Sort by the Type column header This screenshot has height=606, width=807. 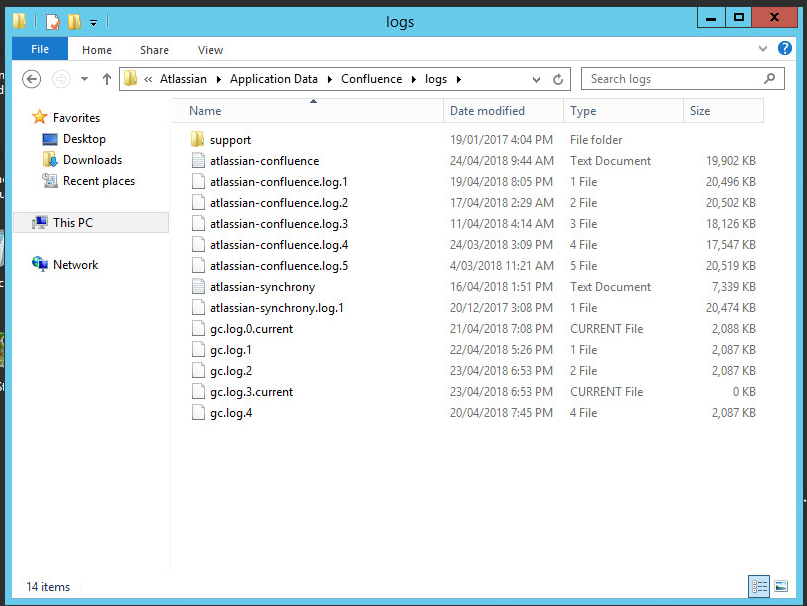pyautogui.click(x=623, y=111)
